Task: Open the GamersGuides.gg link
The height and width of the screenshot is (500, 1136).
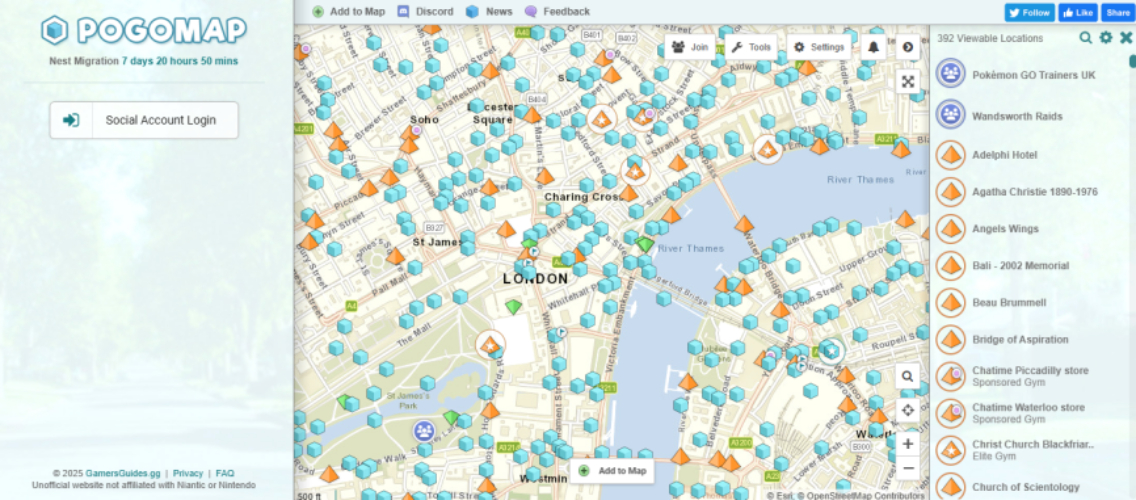Action: pos(122,473)
